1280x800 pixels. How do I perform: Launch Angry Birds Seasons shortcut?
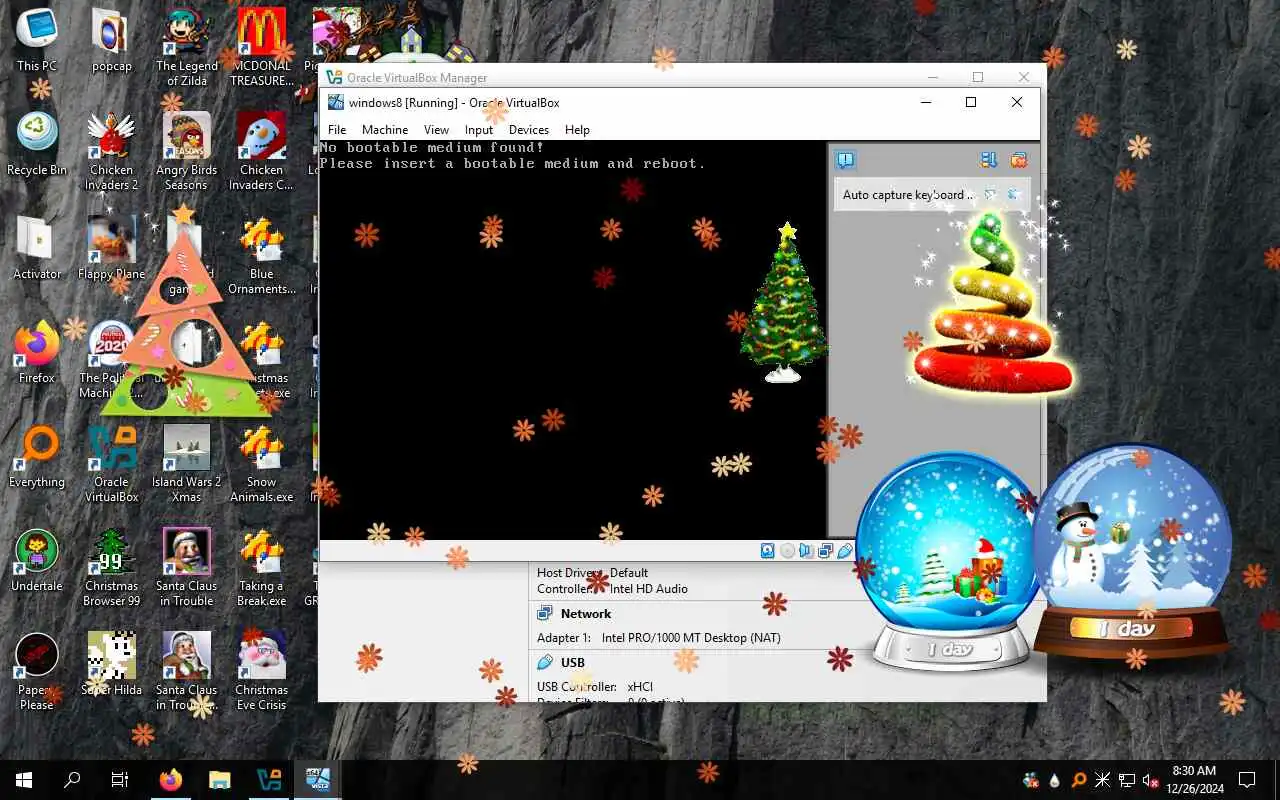click(187, 151)
